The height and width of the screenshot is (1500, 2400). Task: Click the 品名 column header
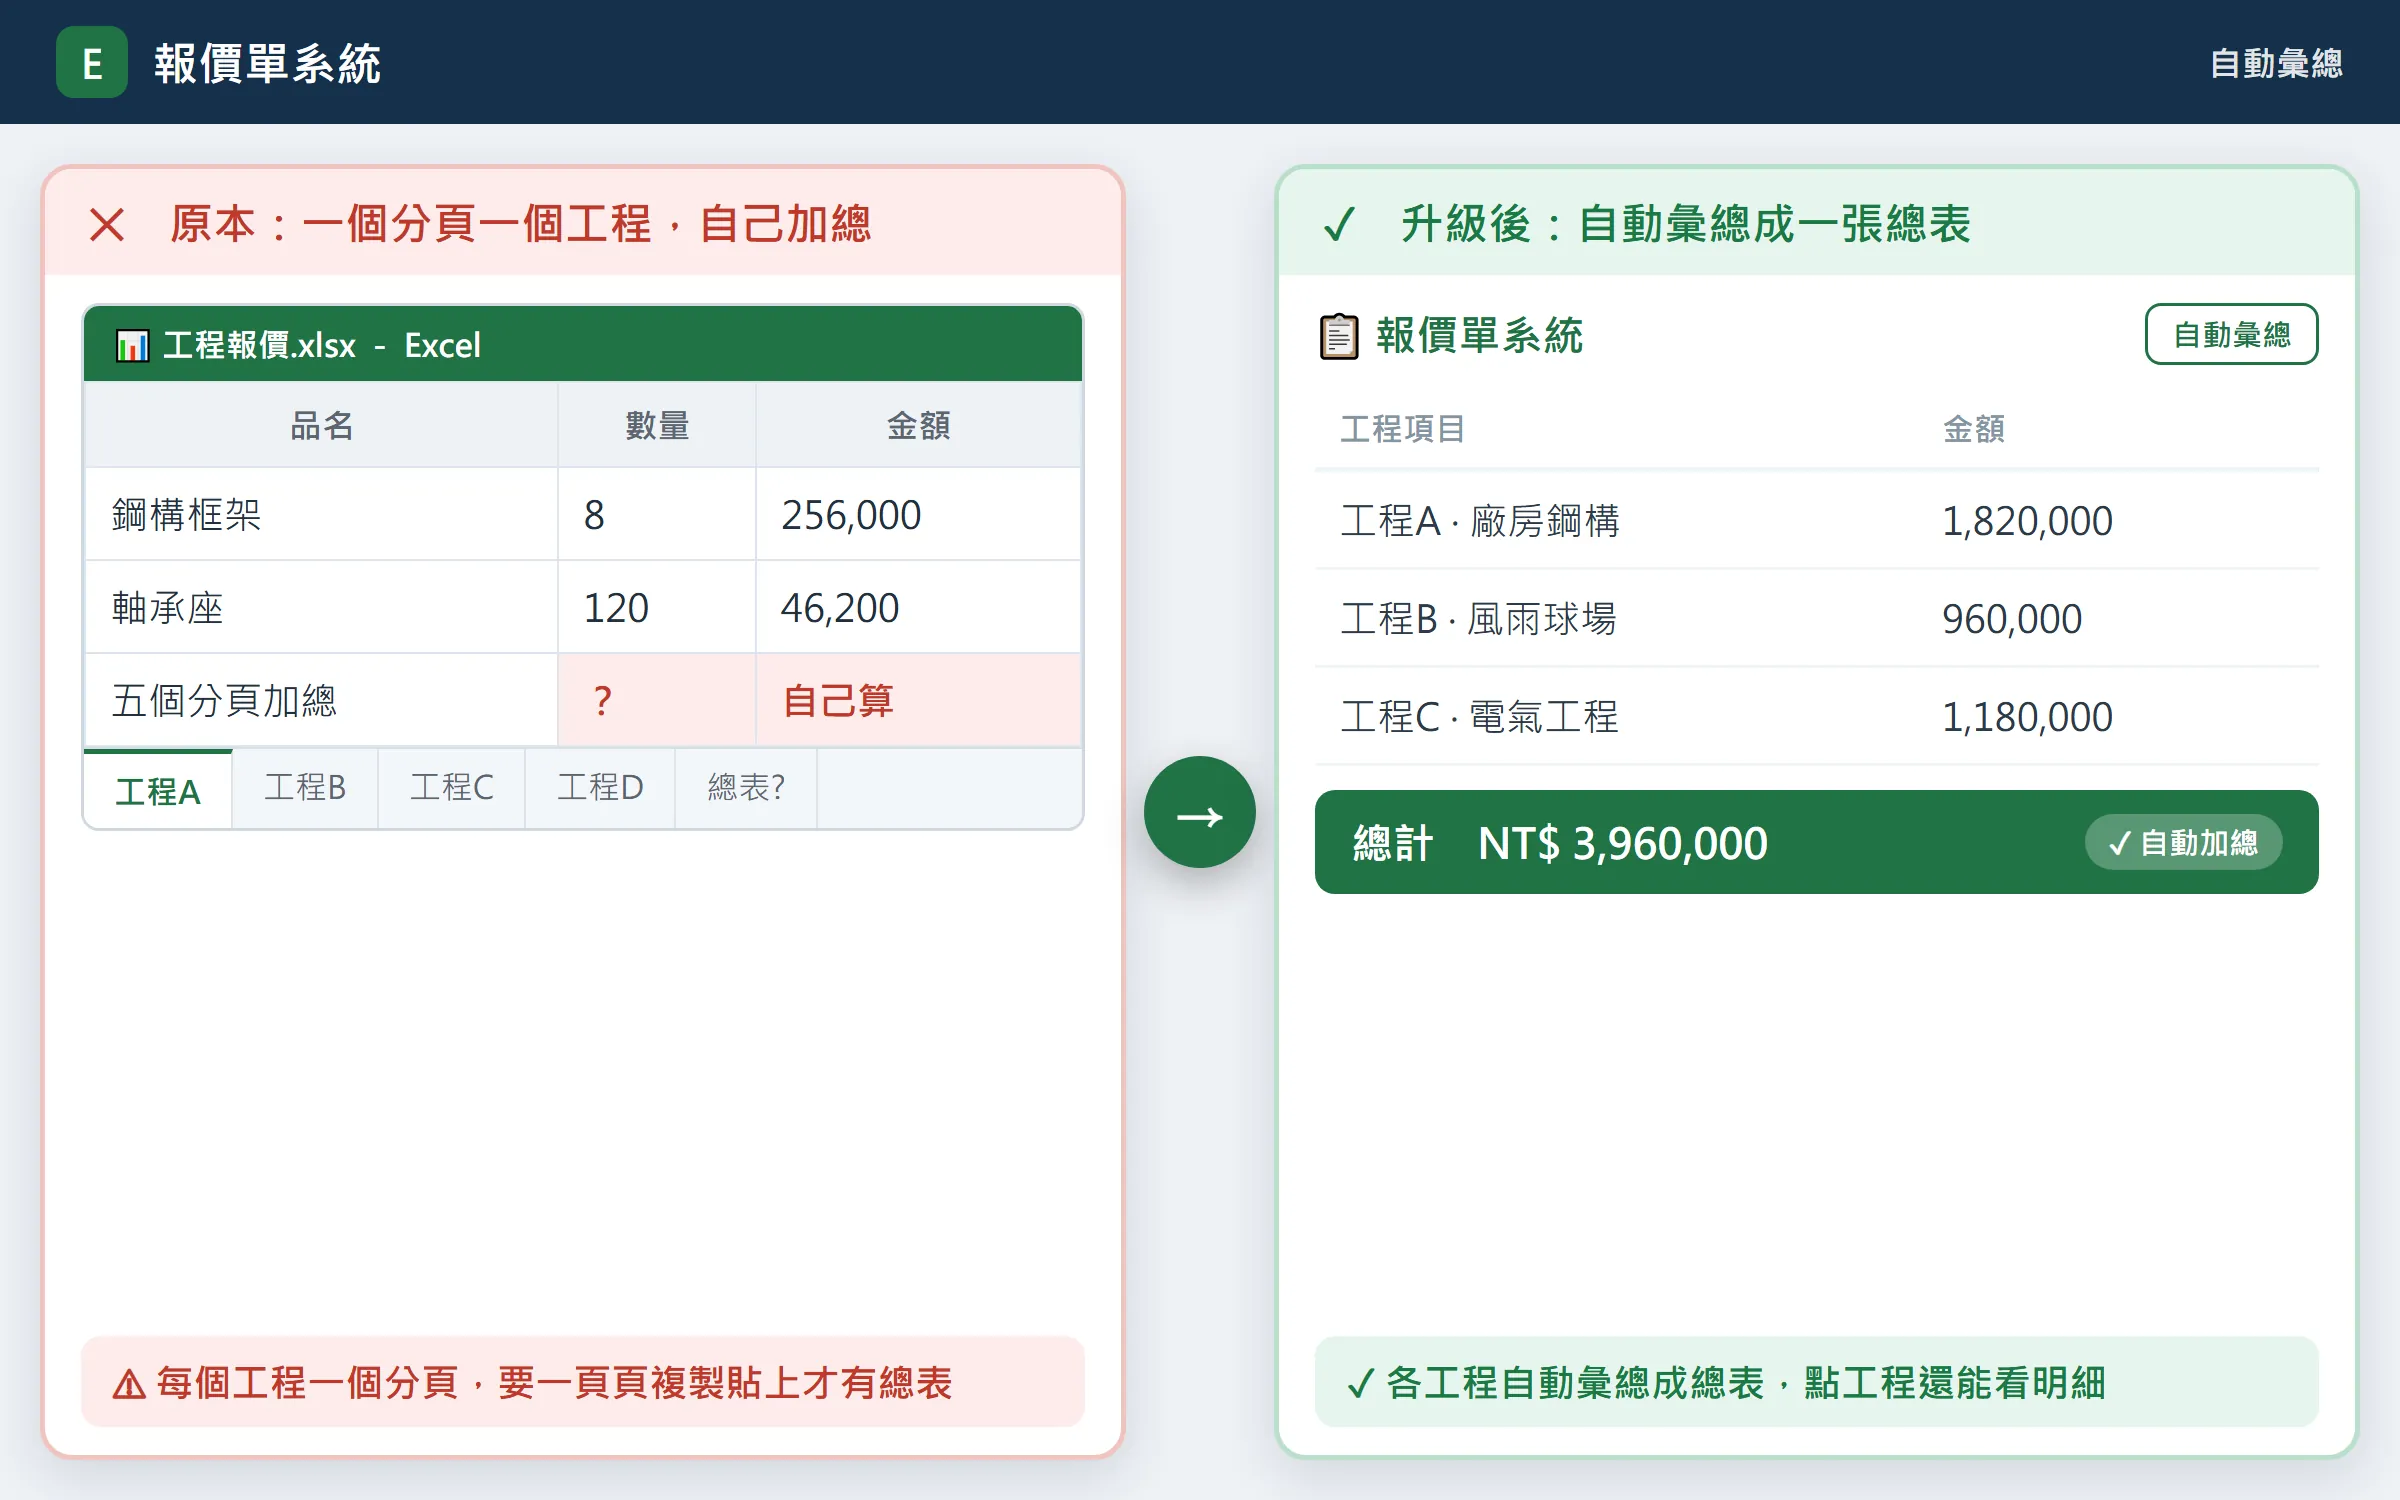321,425
